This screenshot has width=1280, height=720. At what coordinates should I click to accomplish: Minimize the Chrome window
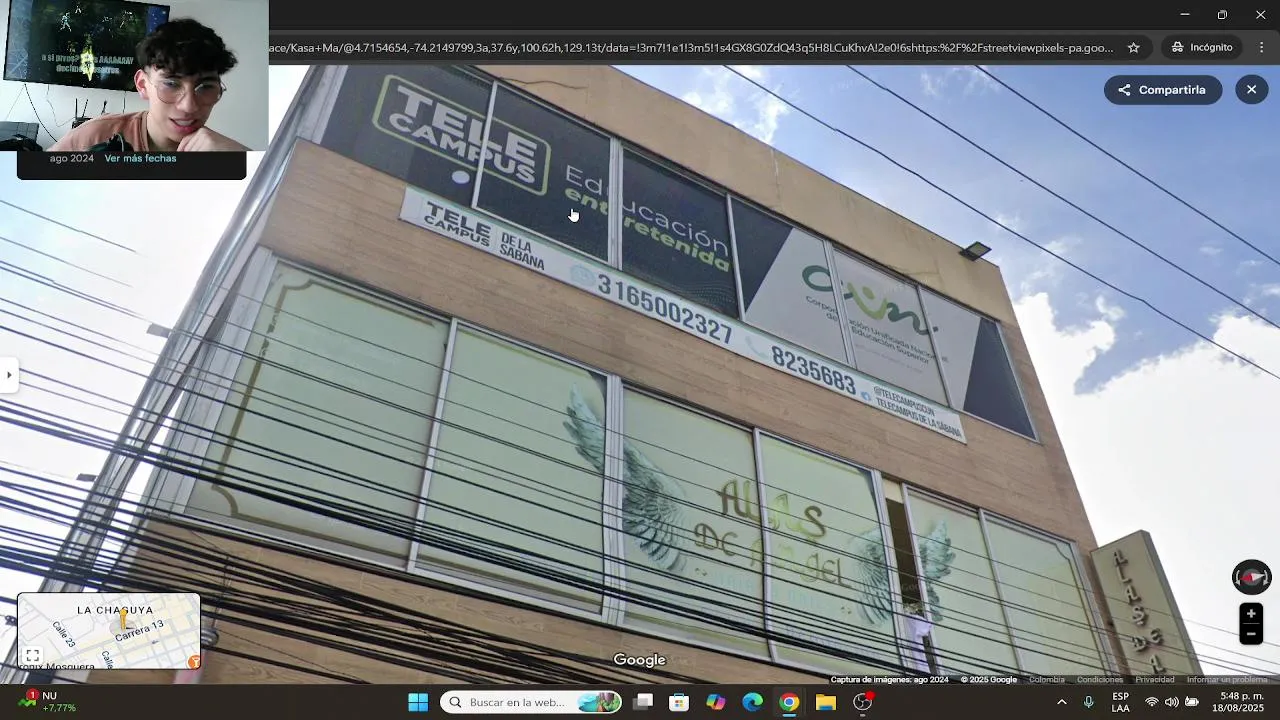tap(1185, 15)
